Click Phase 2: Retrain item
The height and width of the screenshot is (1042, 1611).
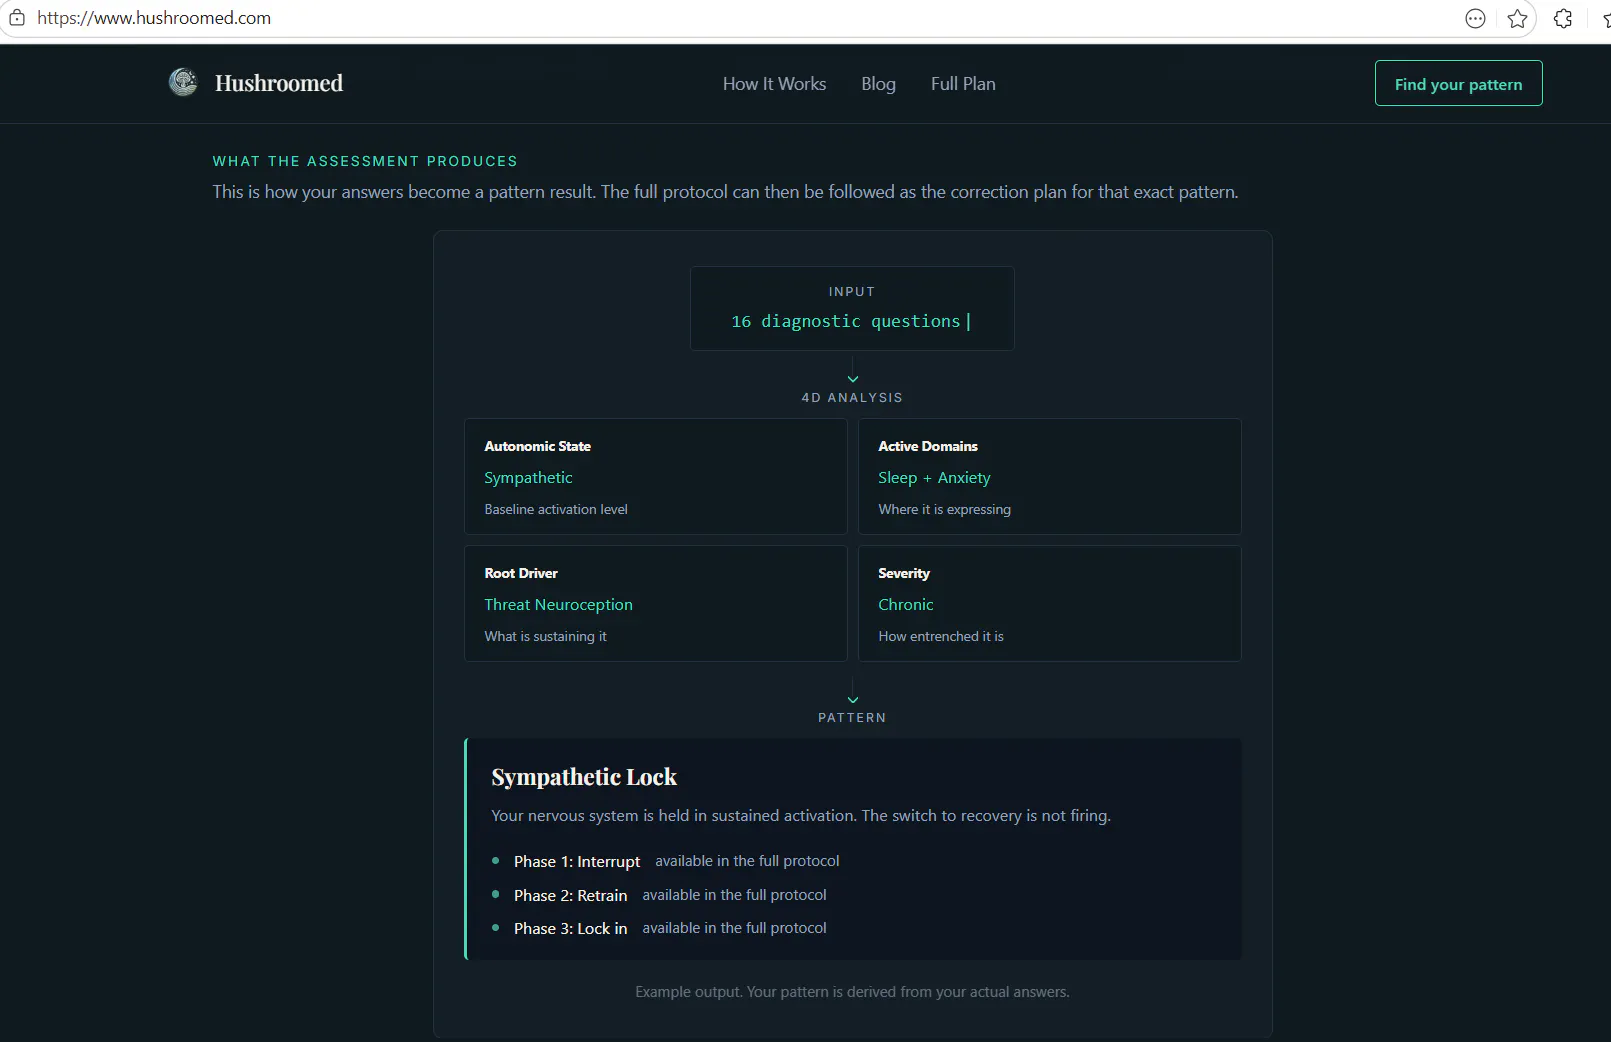[570, 895]
